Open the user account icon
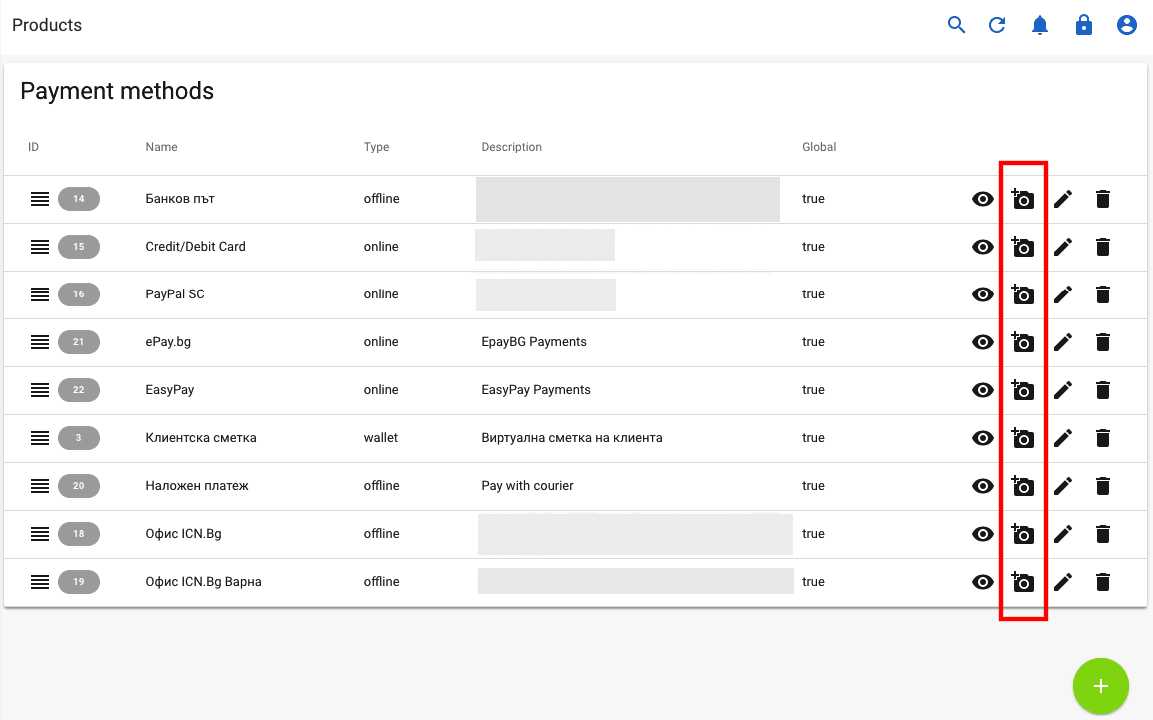 (1127, 25)
